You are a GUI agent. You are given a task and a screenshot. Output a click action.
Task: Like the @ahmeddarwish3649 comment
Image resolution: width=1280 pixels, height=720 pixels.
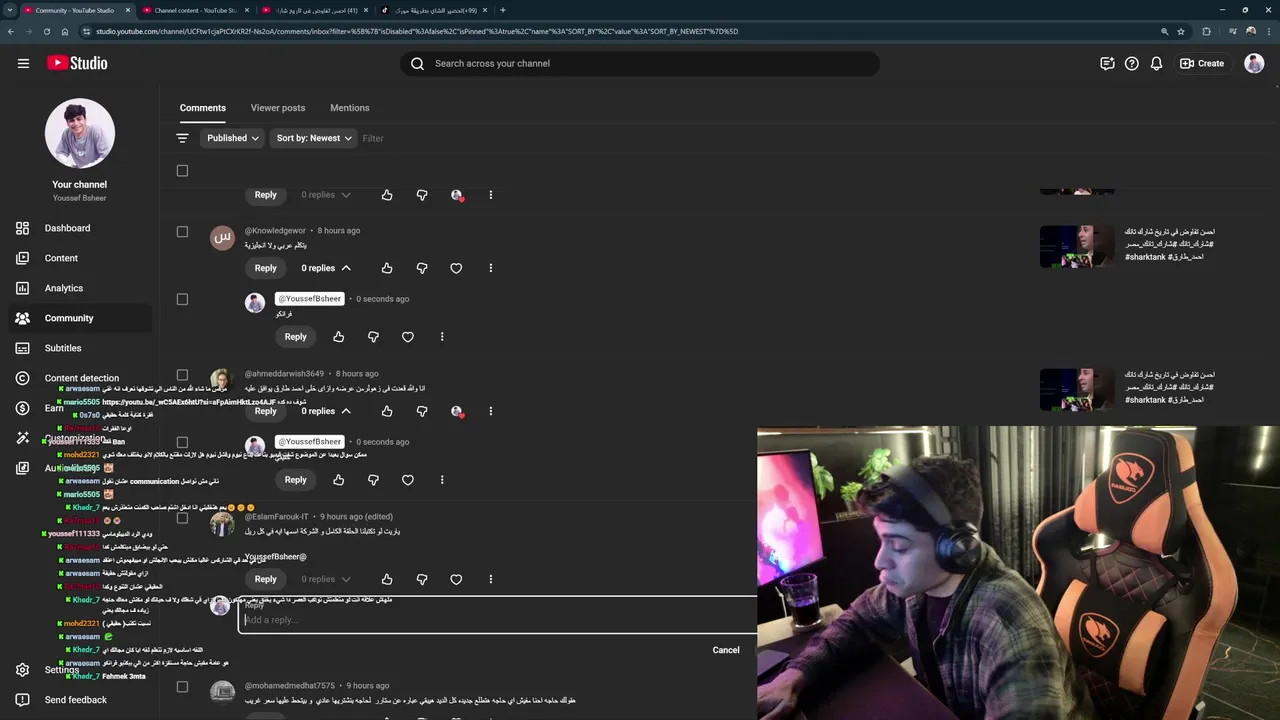(x=387, y=411)
